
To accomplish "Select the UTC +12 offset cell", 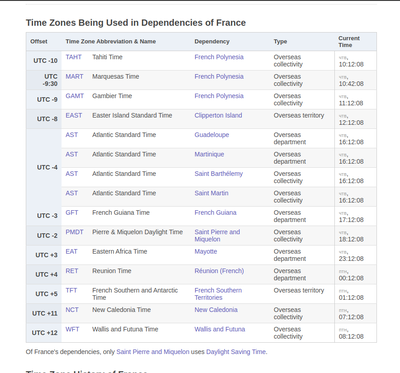I will point(44,333).
